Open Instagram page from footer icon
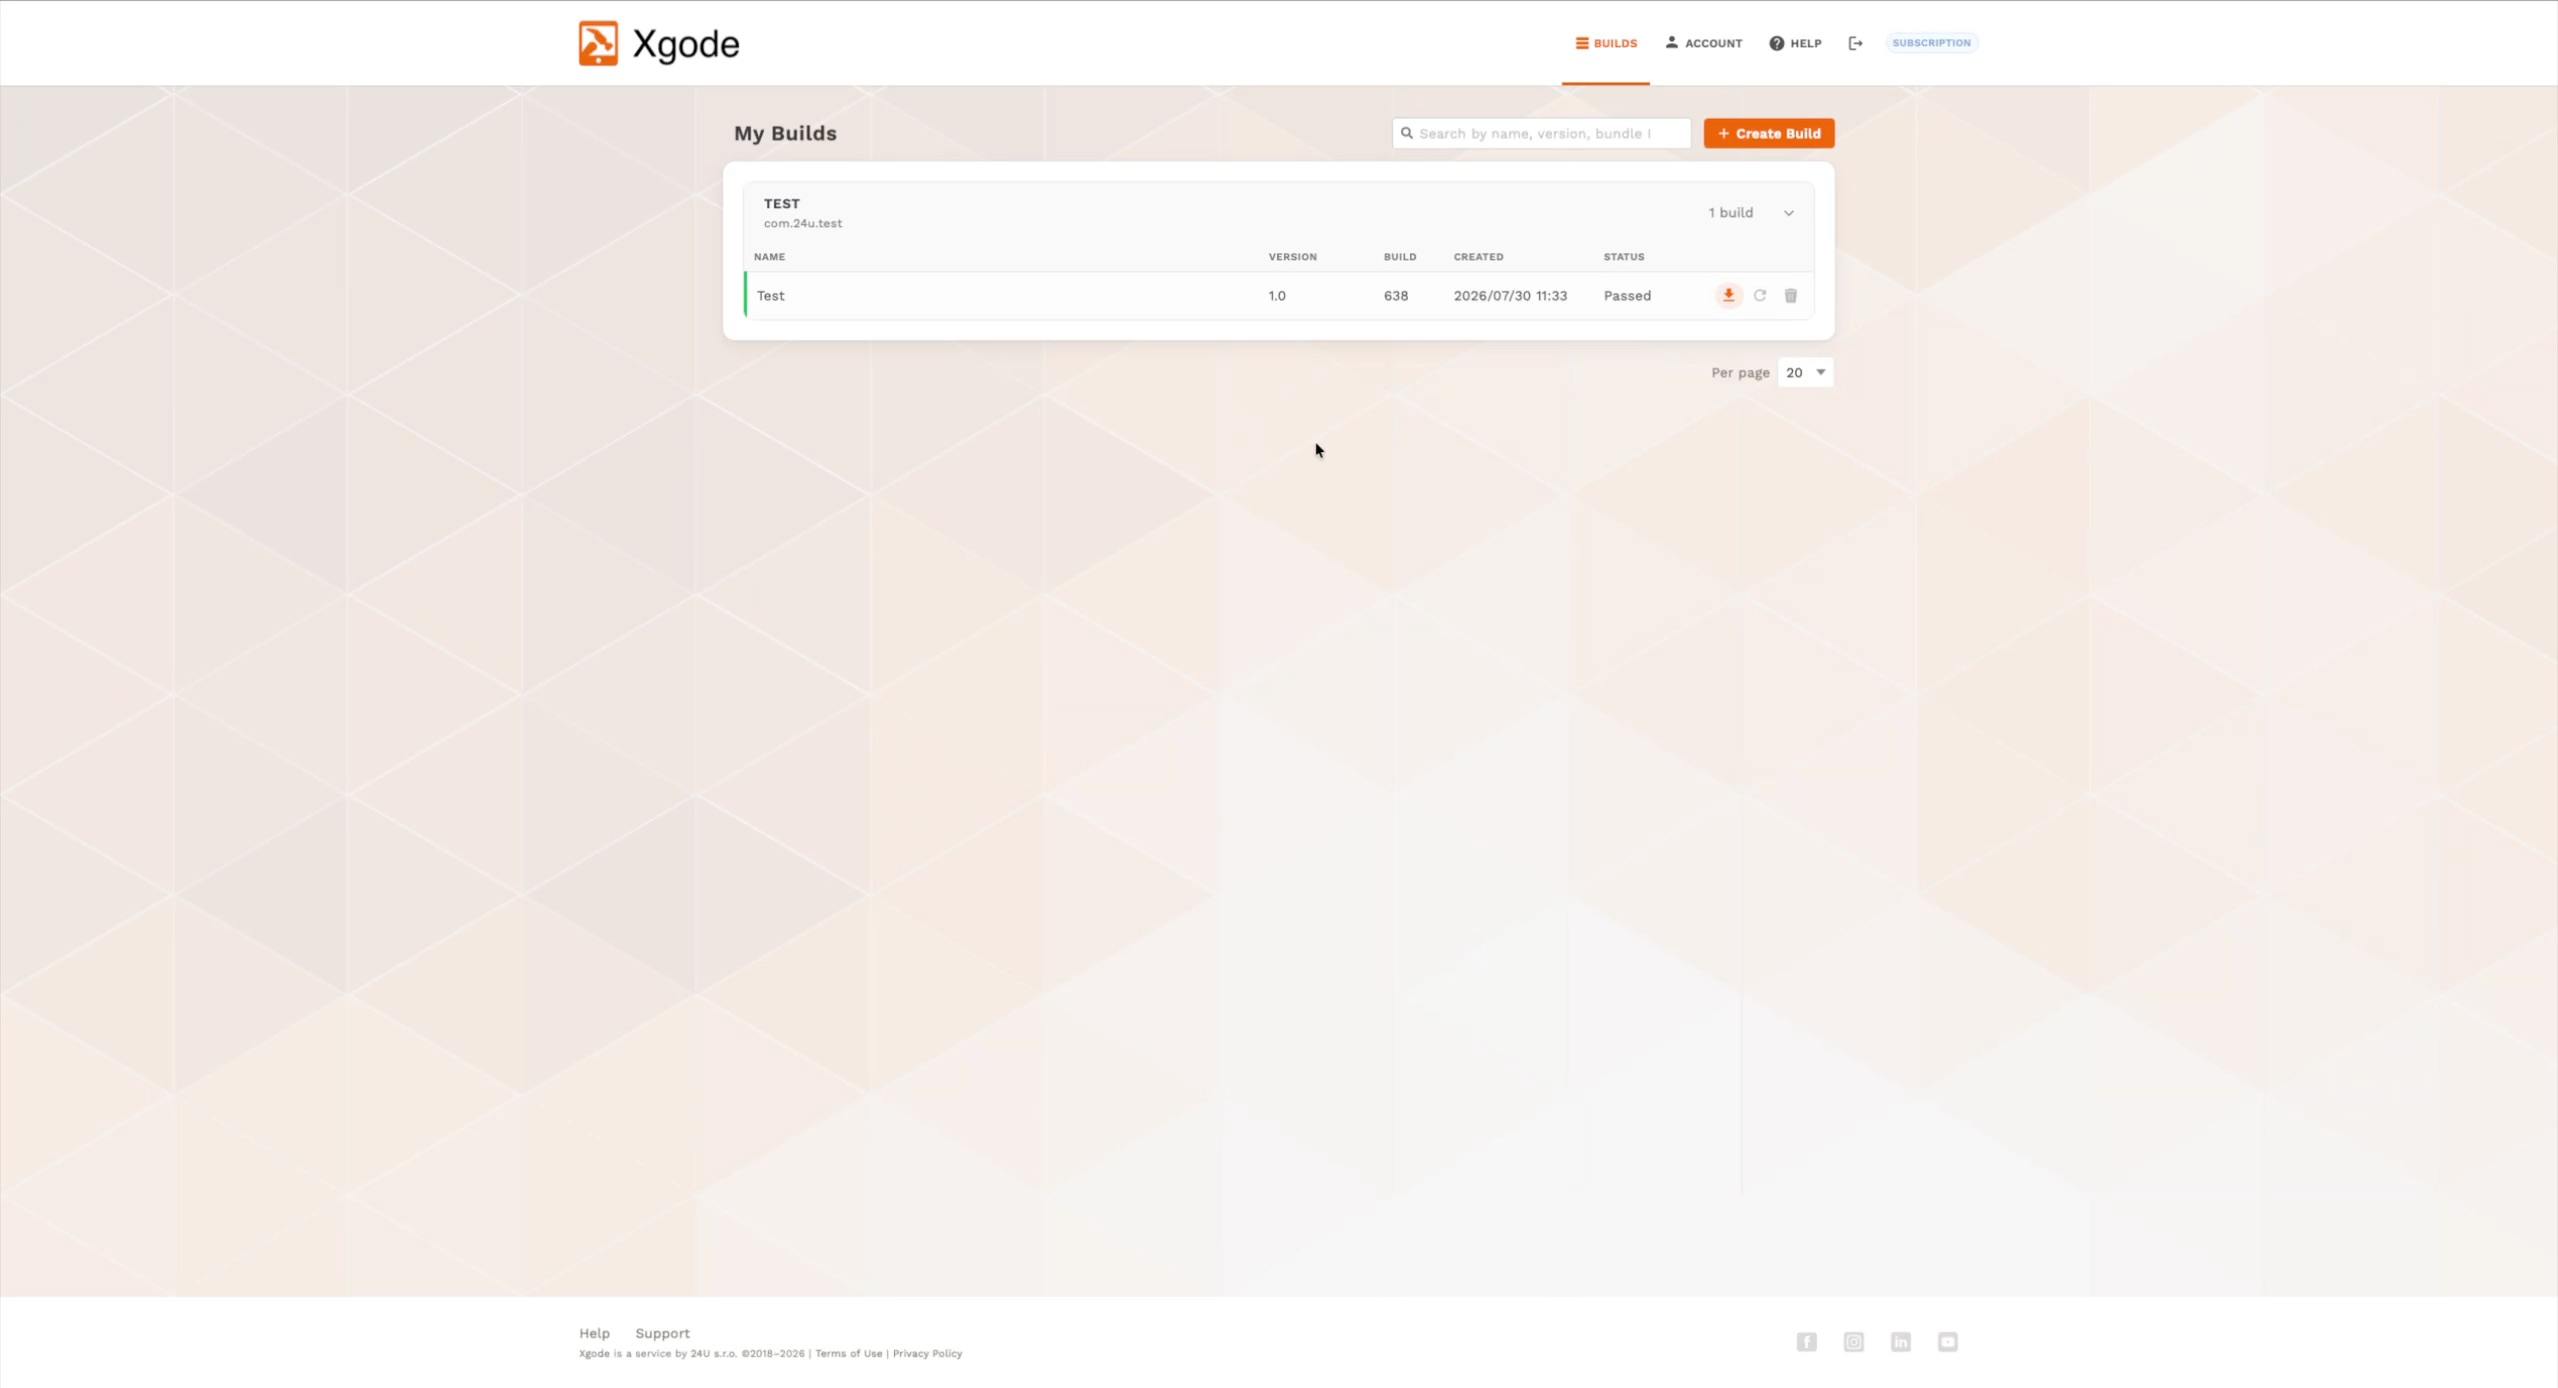Viewport: 2558px width, 1388px height. pos(1853,1342)
